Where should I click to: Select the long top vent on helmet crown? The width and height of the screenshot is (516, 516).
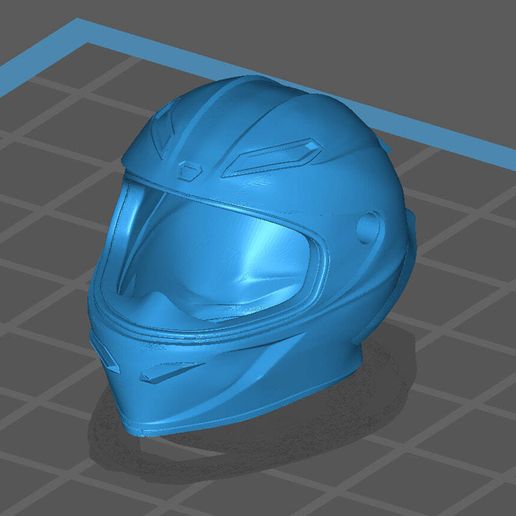pyautogui.click(x=272, y=157)
